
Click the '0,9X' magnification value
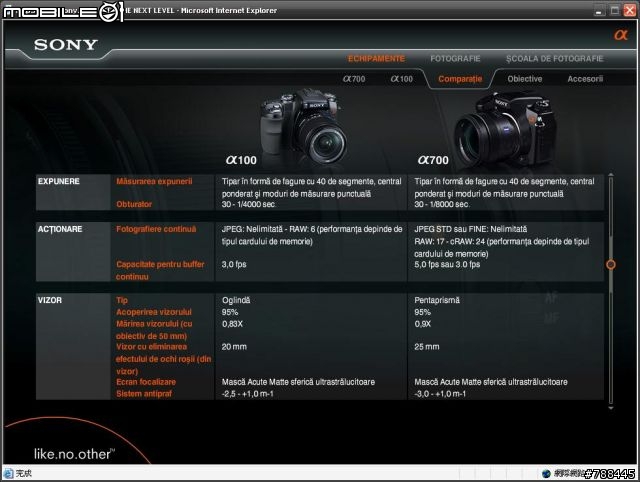tap(422, 324)
